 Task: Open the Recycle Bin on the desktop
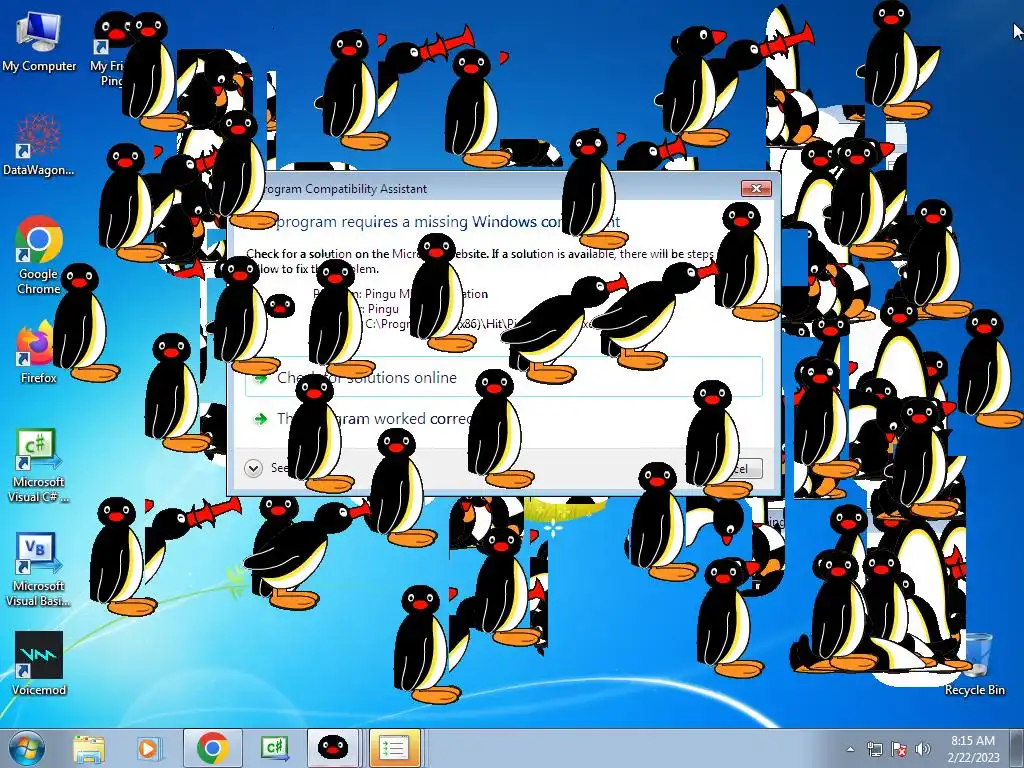974,665
